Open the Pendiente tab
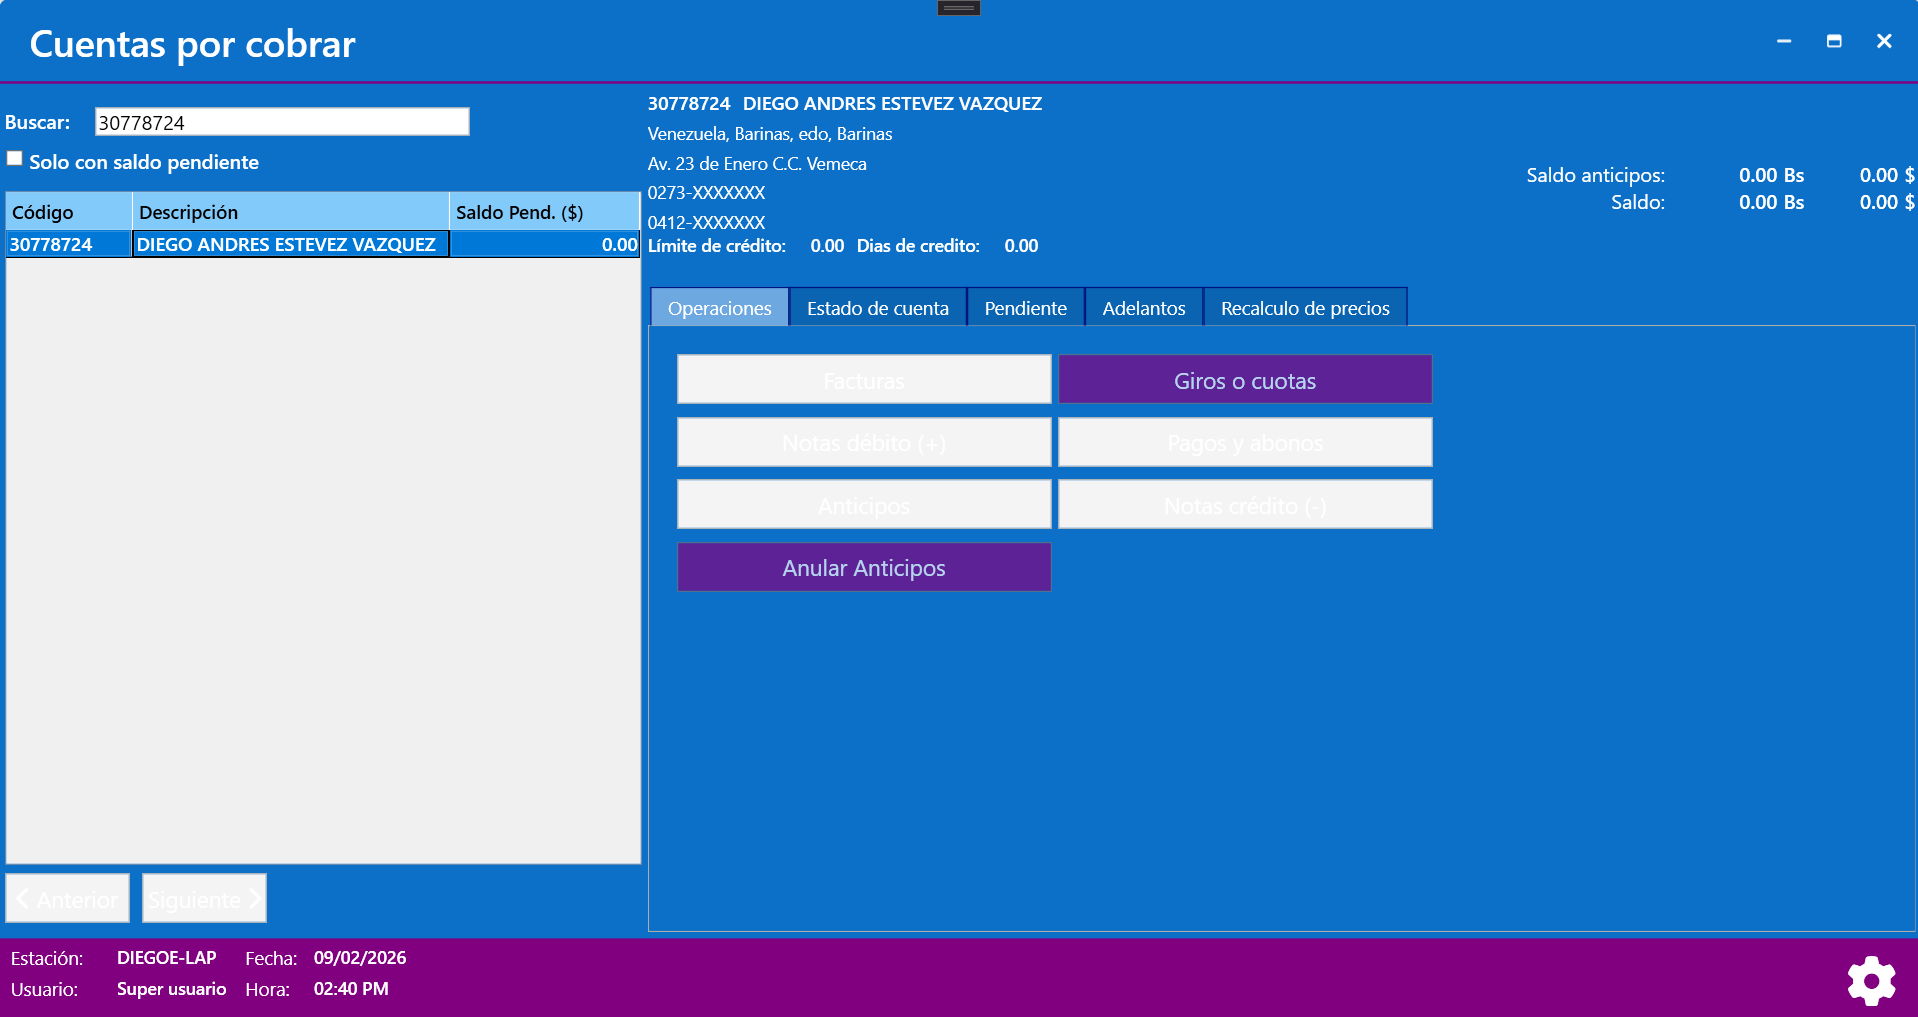This screenshot has width=1918, height=1017. coord(1025,308)
